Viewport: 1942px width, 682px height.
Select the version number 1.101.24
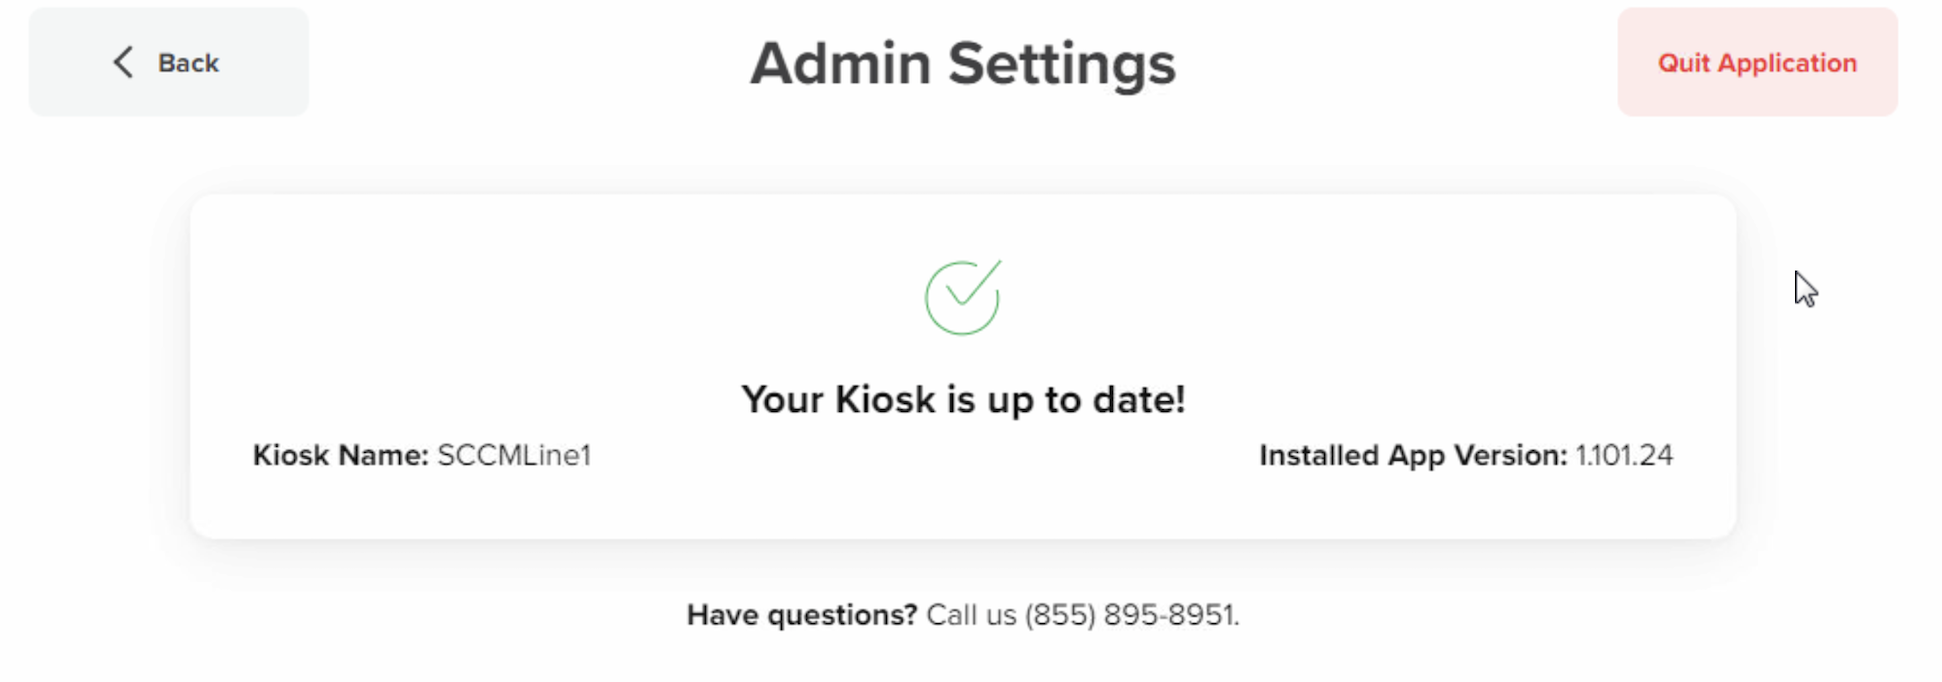pyautogui.click(x=1624, y=456)
